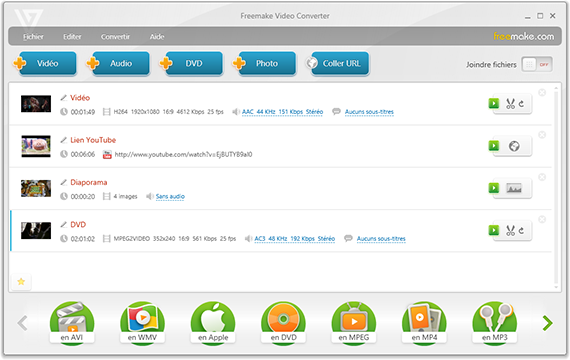Open the favorites star icon
This screenshot has height=360, width=570.
click(x=21, y=281)
